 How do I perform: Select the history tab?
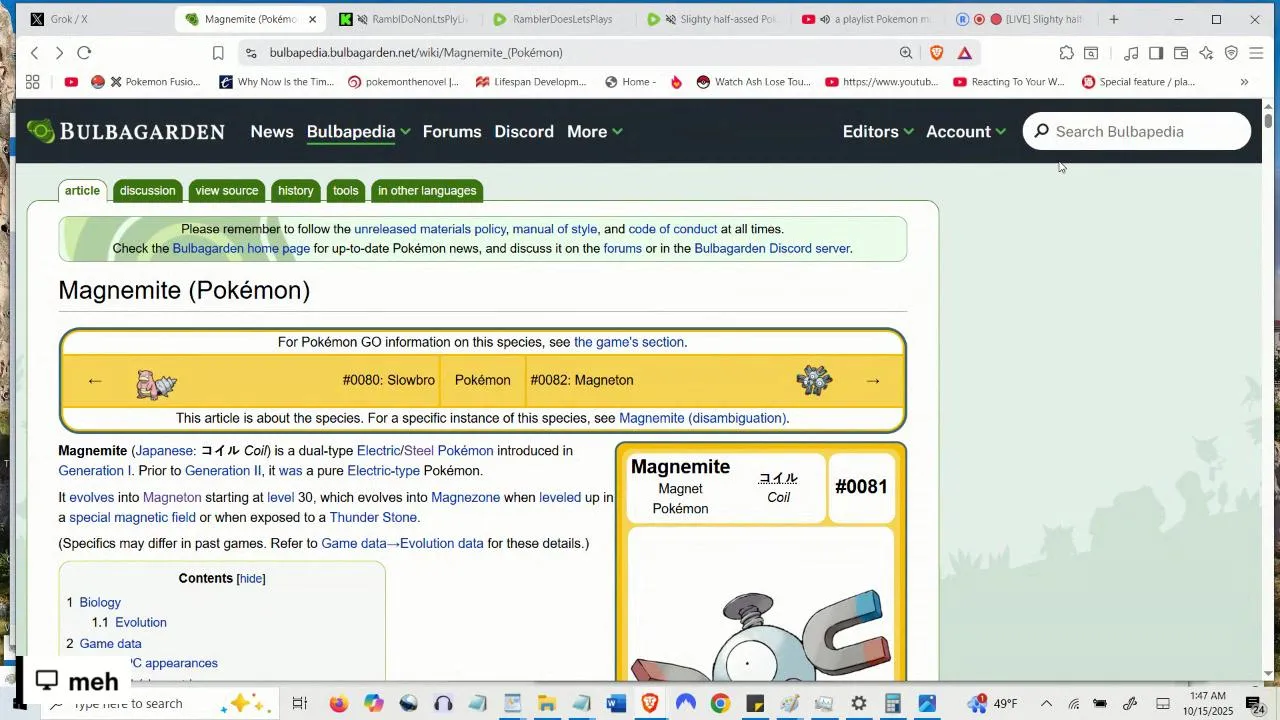pyautogui.click(x=295, y=191)
